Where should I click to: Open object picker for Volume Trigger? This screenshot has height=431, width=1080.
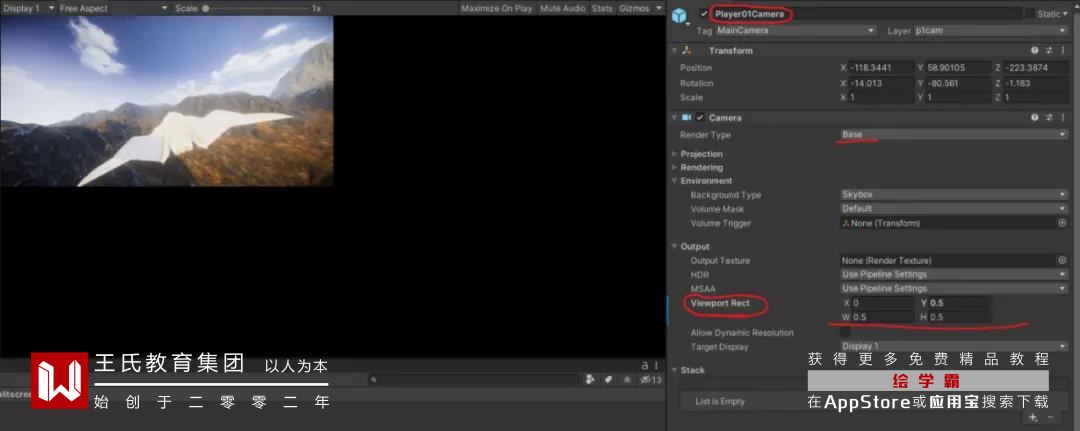(x=1062, y=223)
